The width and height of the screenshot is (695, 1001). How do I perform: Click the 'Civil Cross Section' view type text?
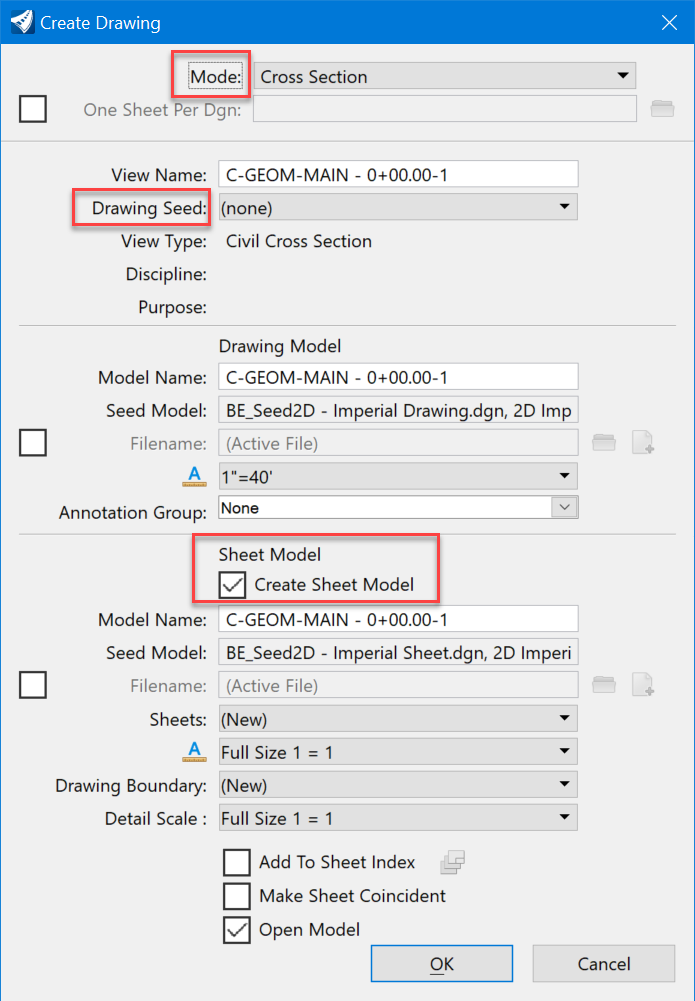[299, 241]
